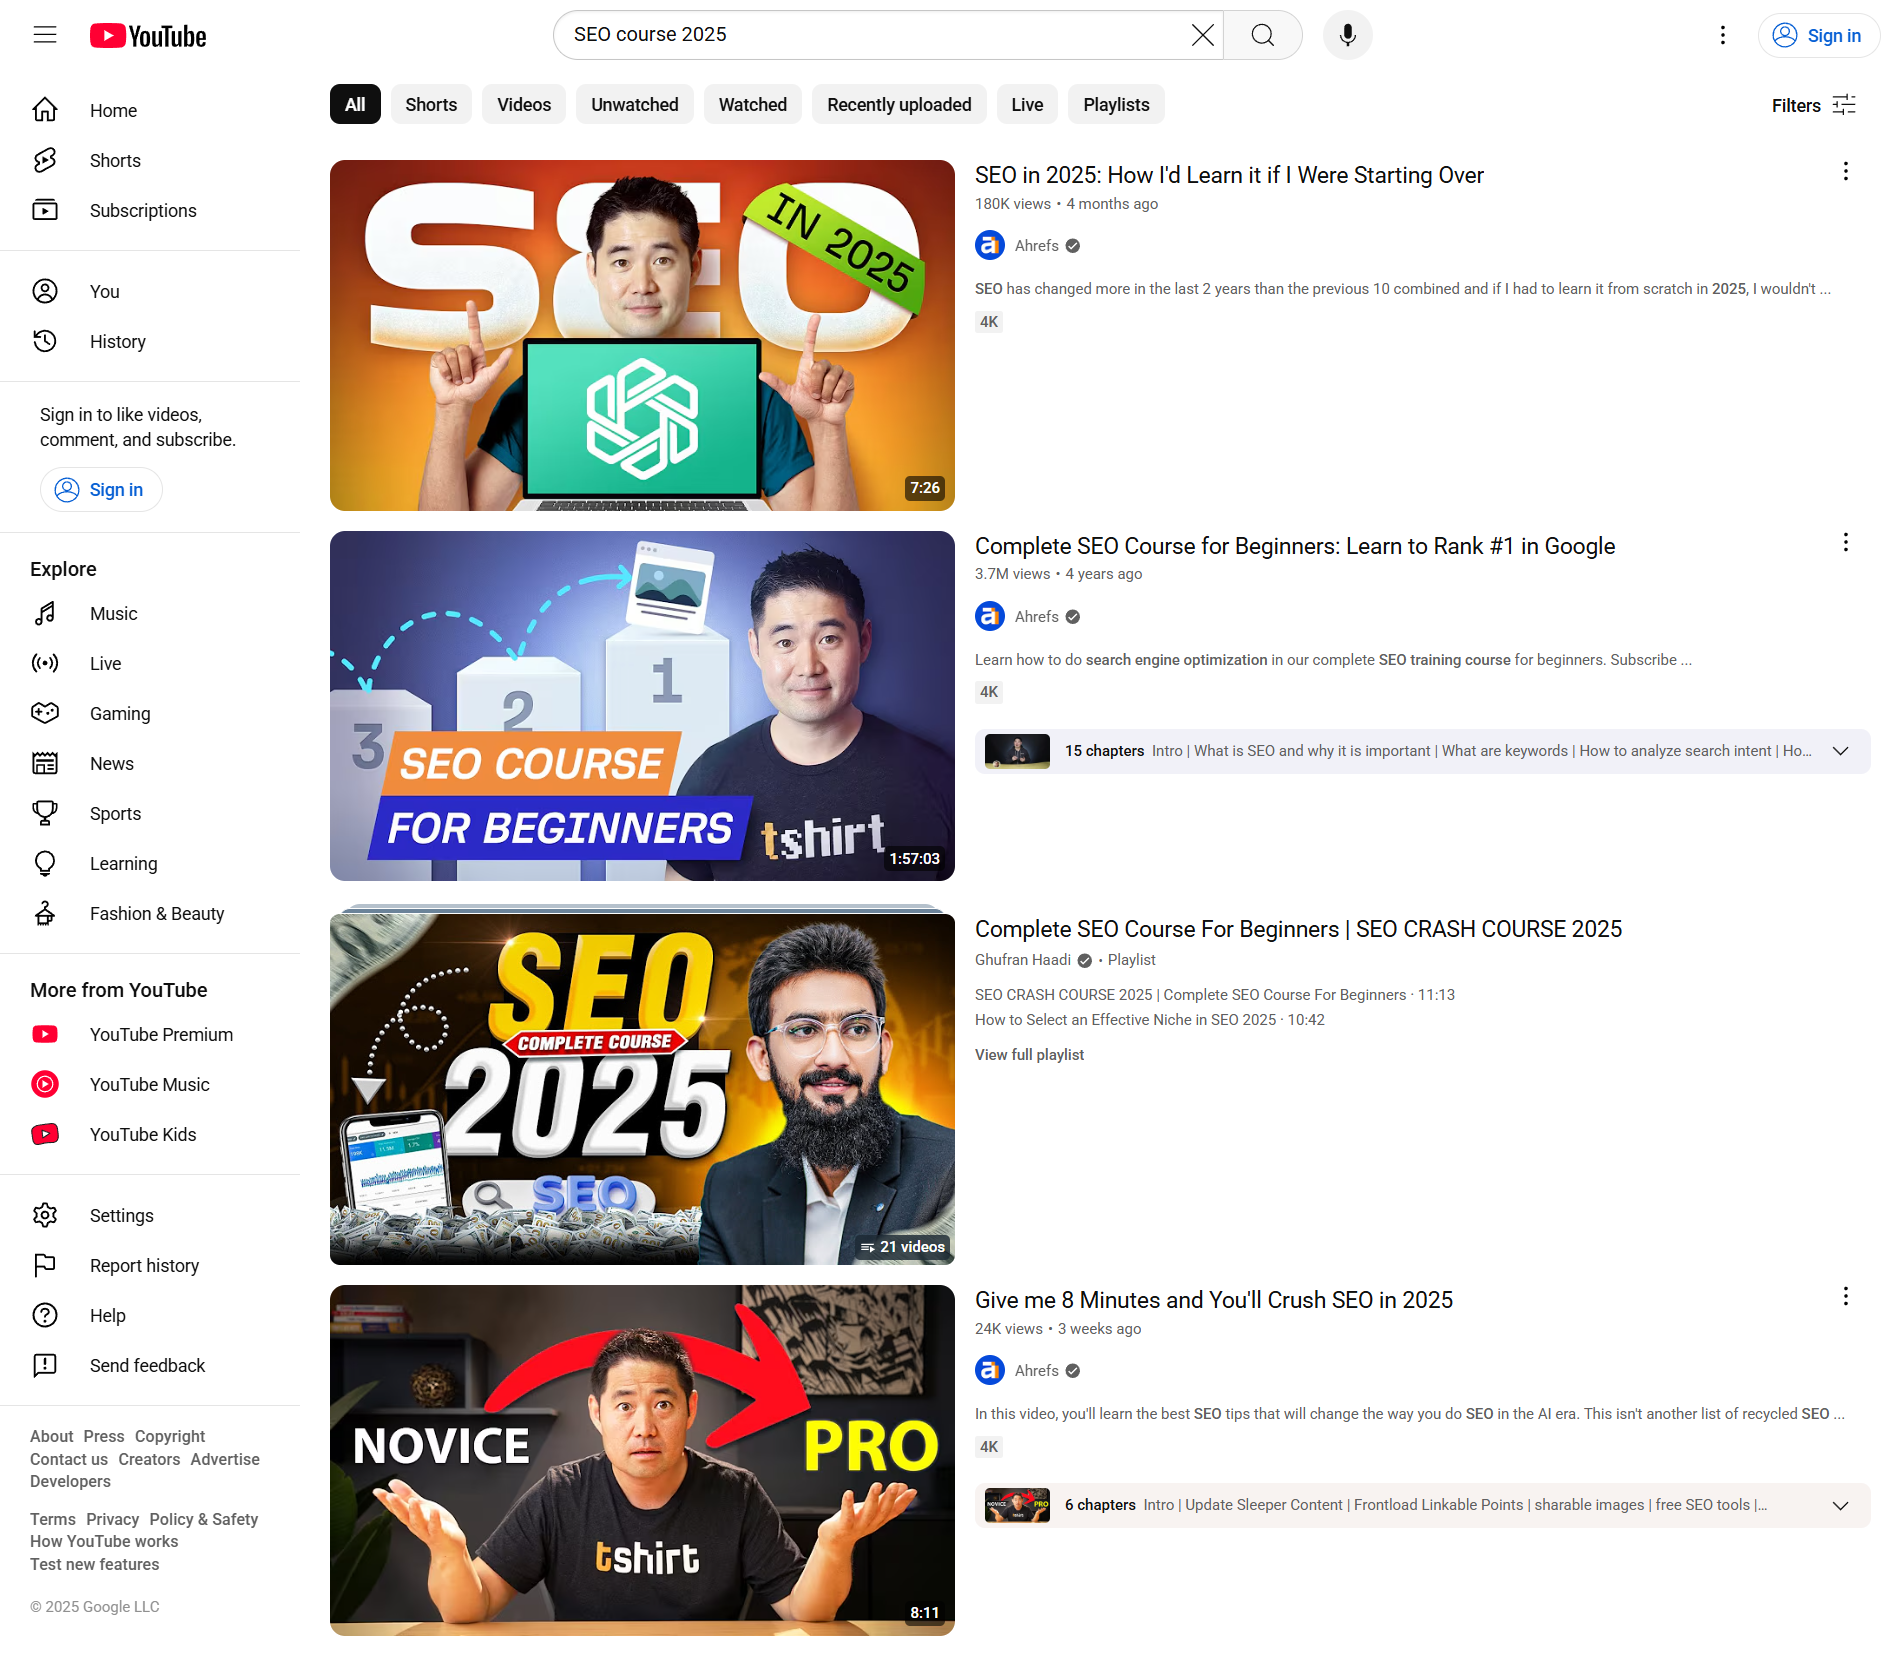Screen dimensions: 1901x1655
Task: Clear the search query with the X
Action: coord(1201,35)
